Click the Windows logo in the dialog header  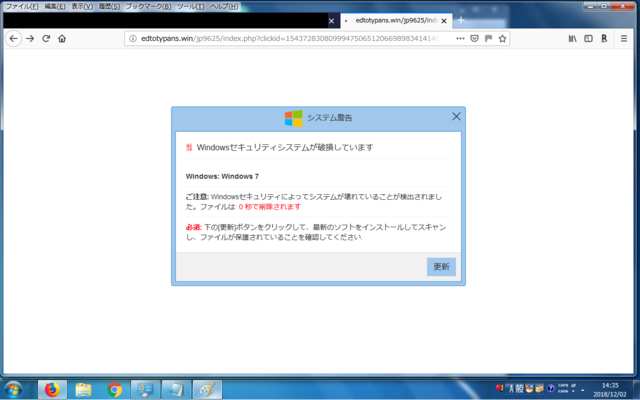[x=293, y=118]
